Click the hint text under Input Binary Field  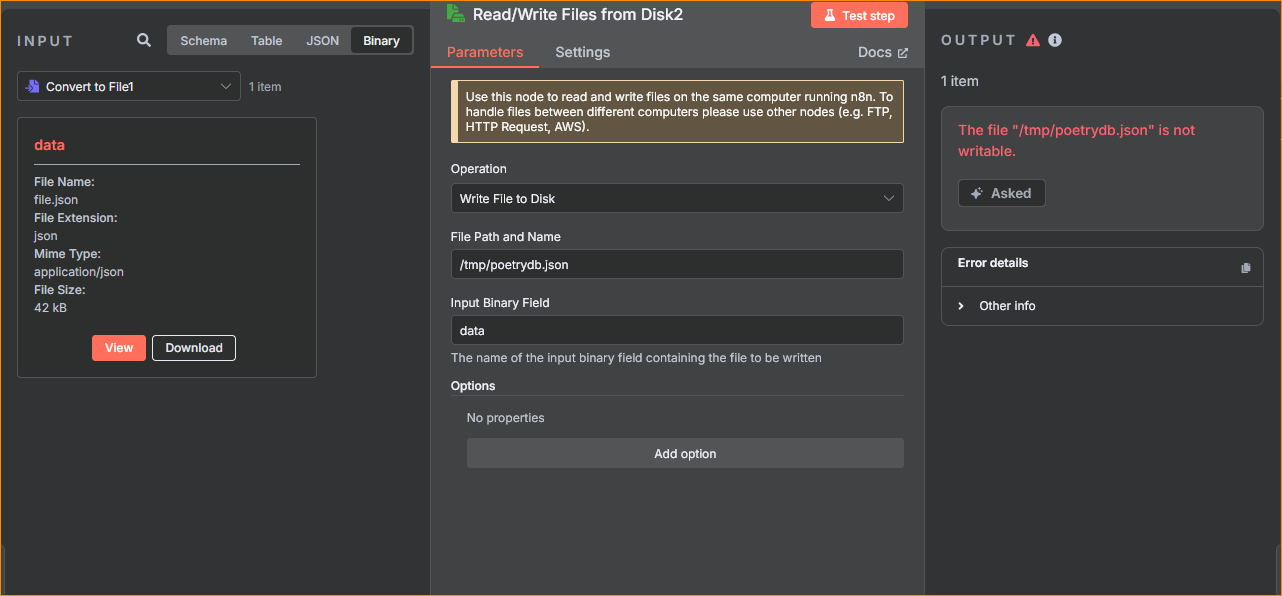[636, 357]
